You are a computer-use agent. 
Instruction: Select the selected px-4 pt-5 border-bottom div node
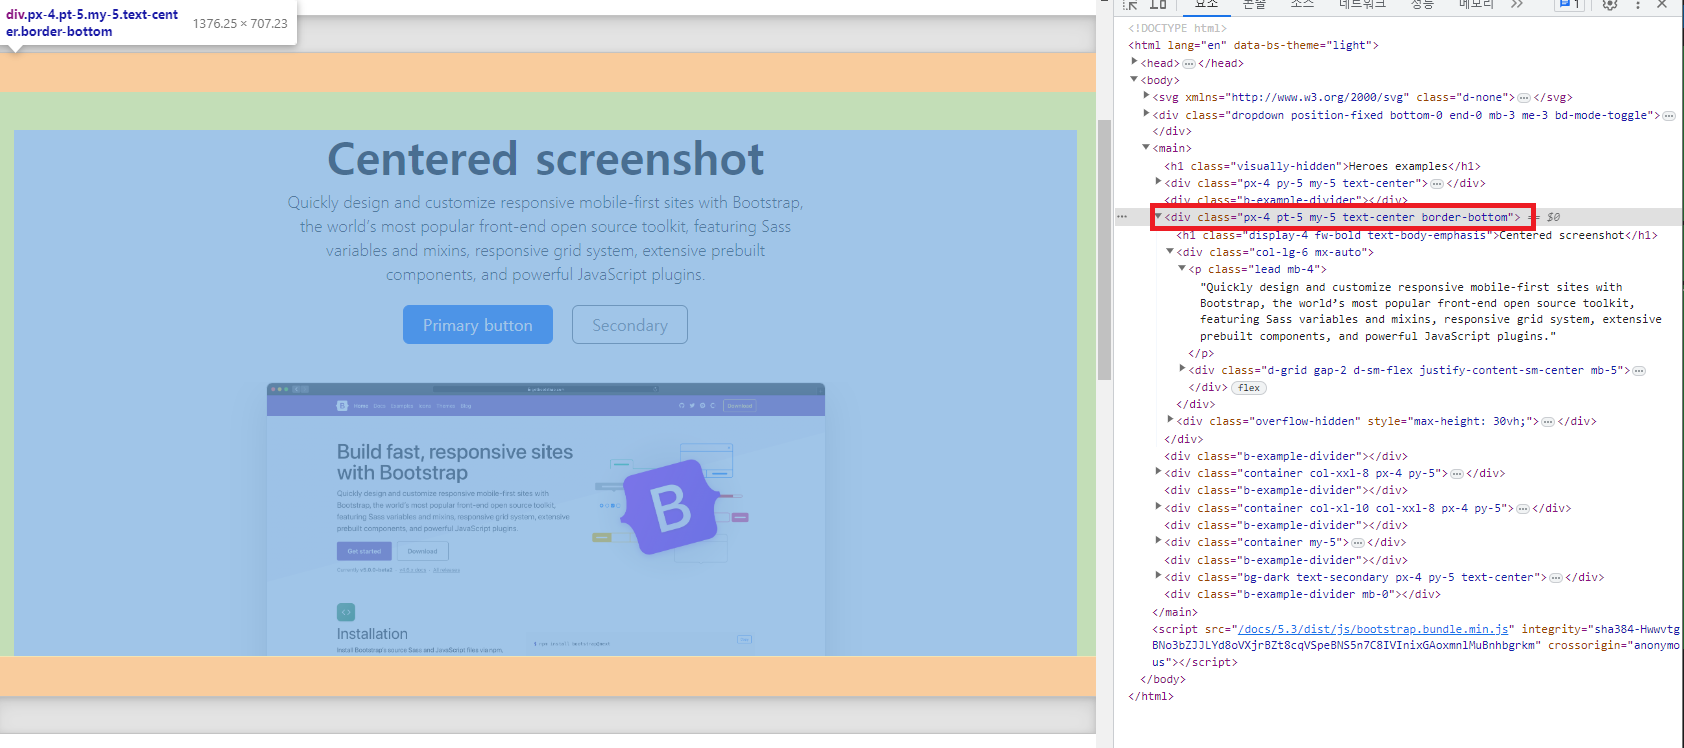coord(1342,217)
